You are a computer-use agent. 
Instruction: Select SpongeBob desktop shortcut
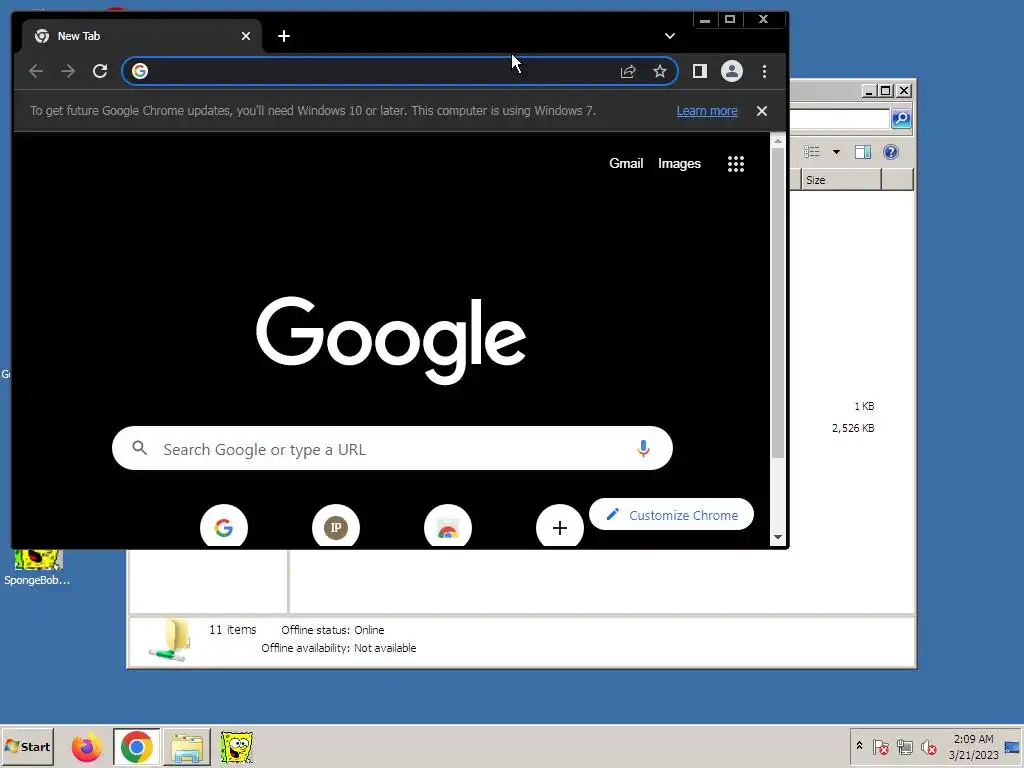tap(37, 567)
